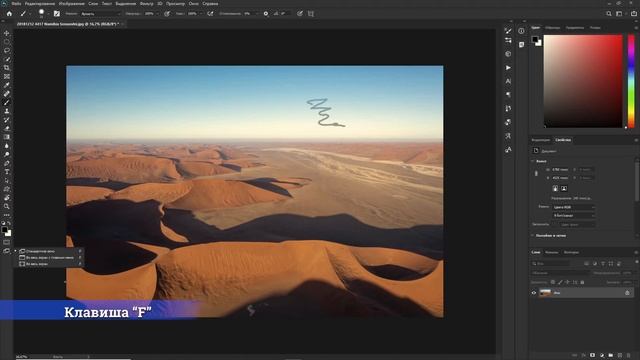Select the Eyedropper tool
Viewport: 640px width, 360px height.
tap(7, 85)
